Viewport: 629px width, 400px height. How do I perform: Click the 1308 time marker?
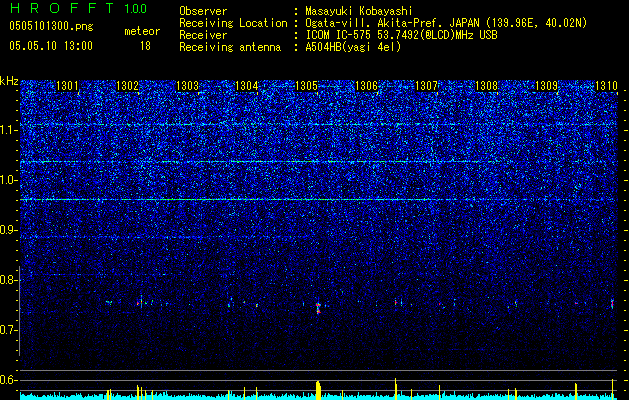[486, 85]
